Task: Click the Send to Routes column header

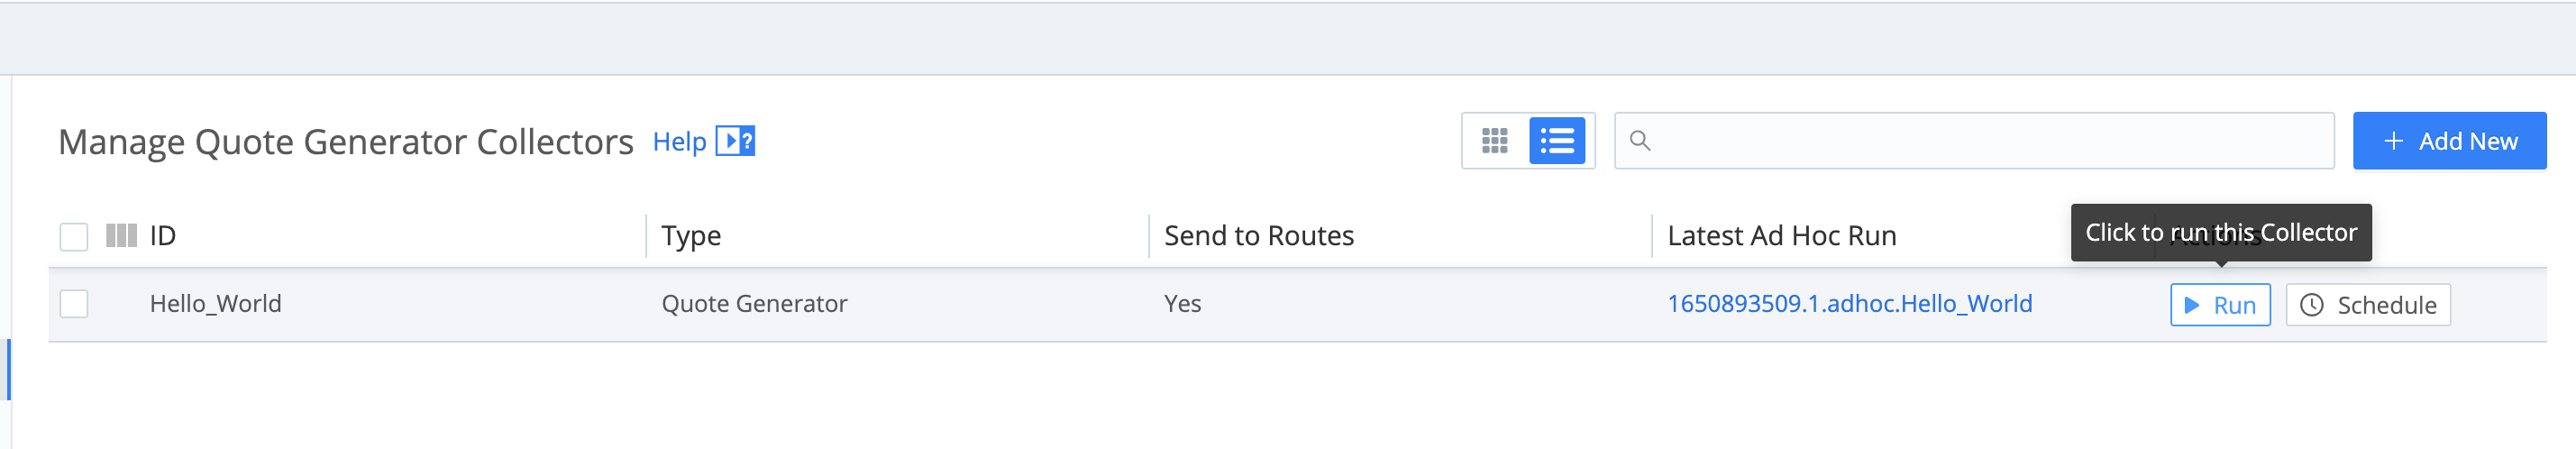Action: click(x=1258, y=236)
